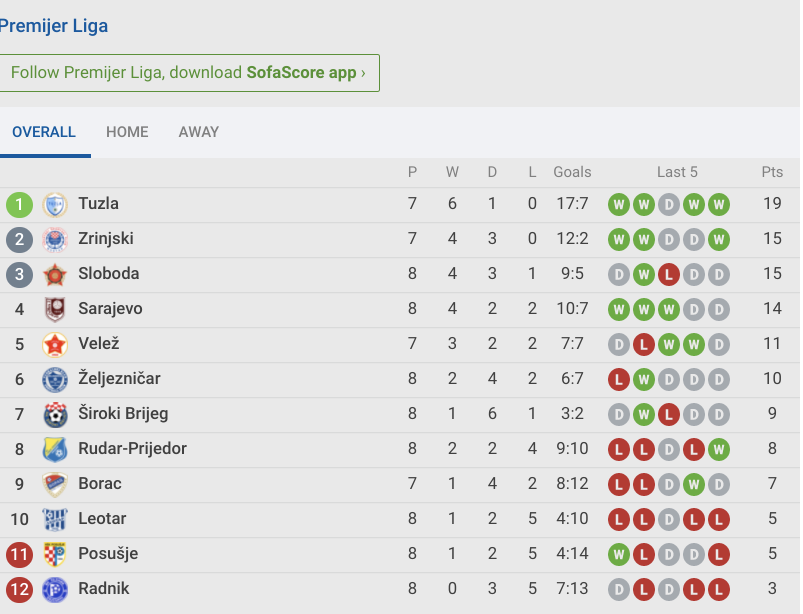Viewport: 803px width, 614px height.
Task: Click the Tuzla team crest icon
Action: tap(55, 204)
